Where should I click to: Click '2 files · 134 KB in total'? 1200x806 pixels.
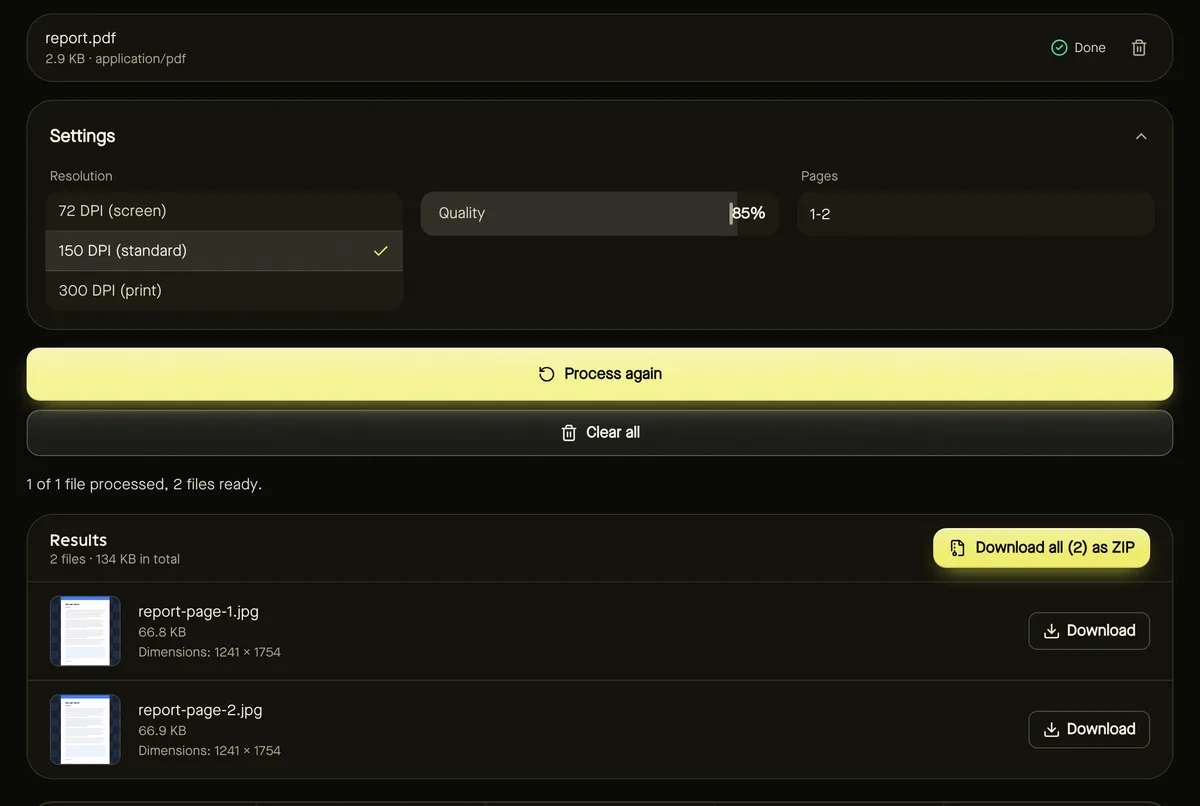click(x=115, y=559)
